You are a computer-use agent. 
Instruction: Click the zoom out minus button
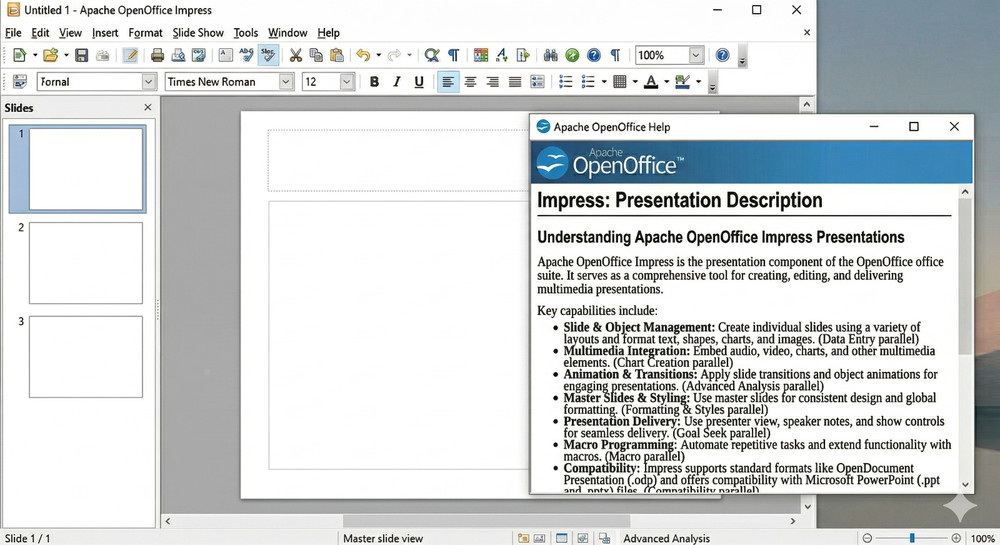pyautogui.click(x=867, y=539)
